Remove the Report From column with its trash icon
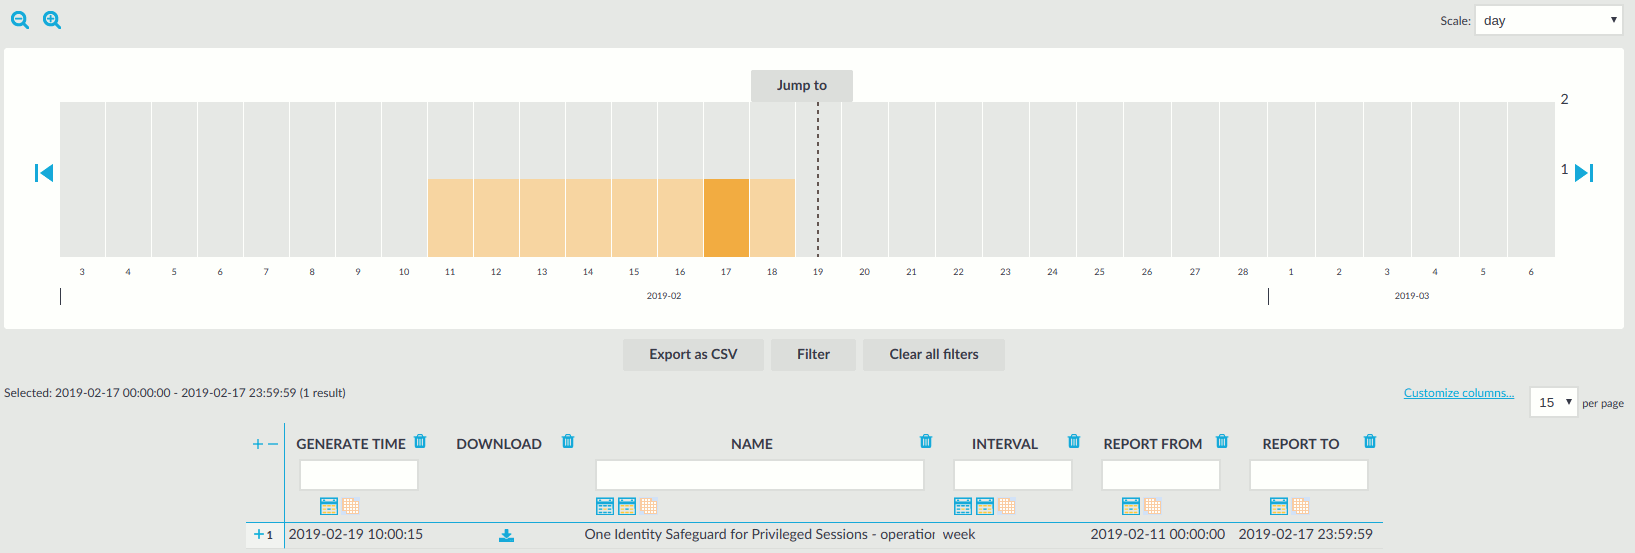The height and width of the screenshot is (553, 1635). tap(1222, 441)
